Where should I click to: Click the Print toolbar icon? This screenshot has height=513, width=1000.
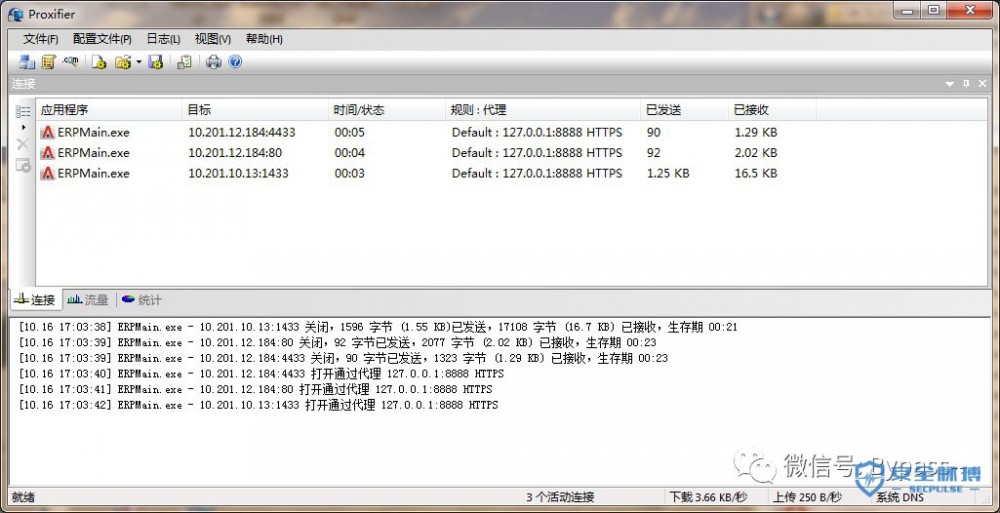tap(214, 62)
